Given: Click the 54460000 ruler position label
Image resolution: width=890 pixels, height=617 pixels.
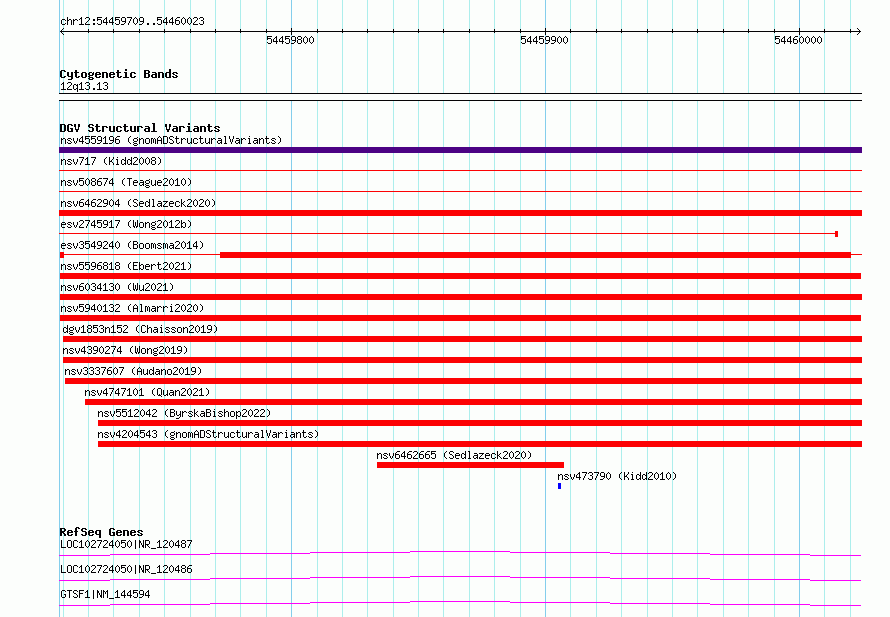Looking at the screenshot, I should click(x=798, y=40).
